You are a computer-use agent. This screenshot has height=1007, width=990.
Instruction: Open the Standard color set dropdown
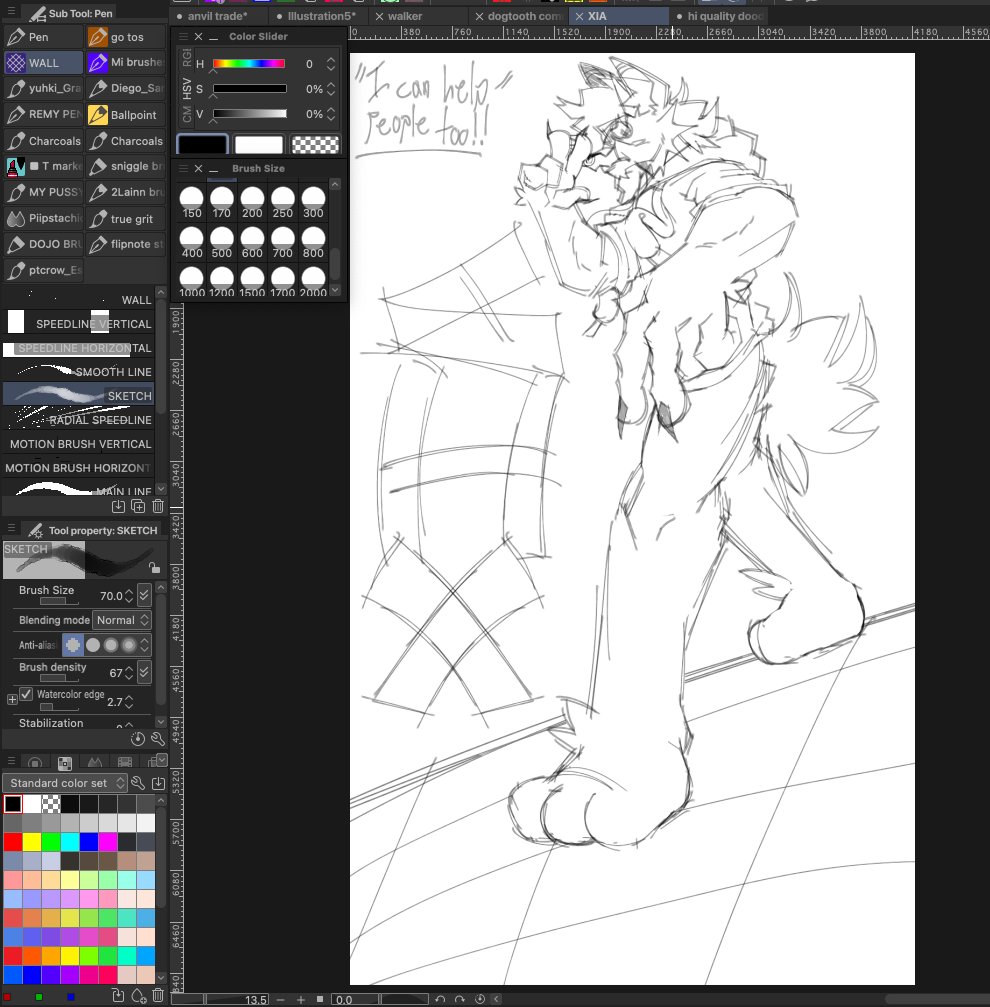click(x=64, y=783)
